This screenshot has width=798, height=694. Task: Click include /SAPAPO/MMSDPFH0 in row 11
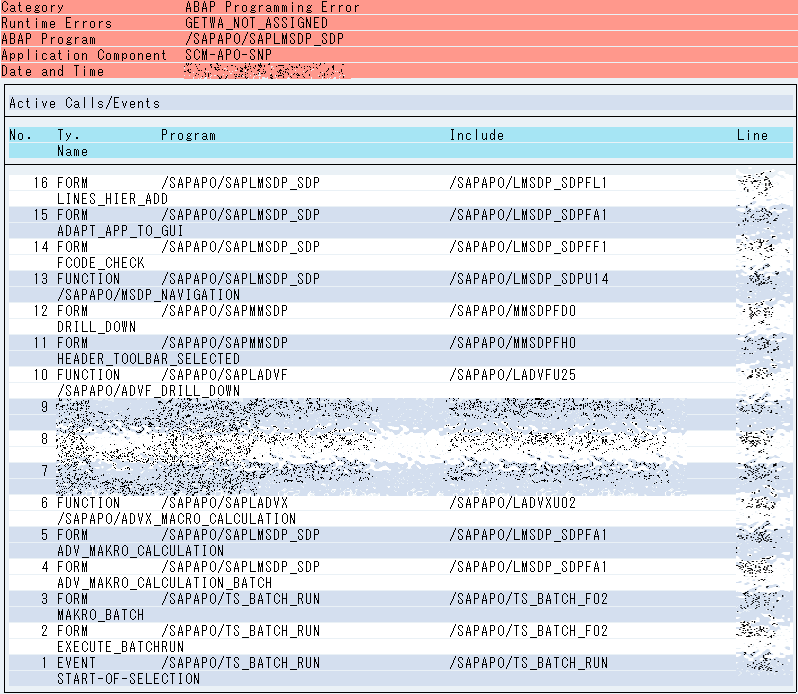(x=512, y=343)
